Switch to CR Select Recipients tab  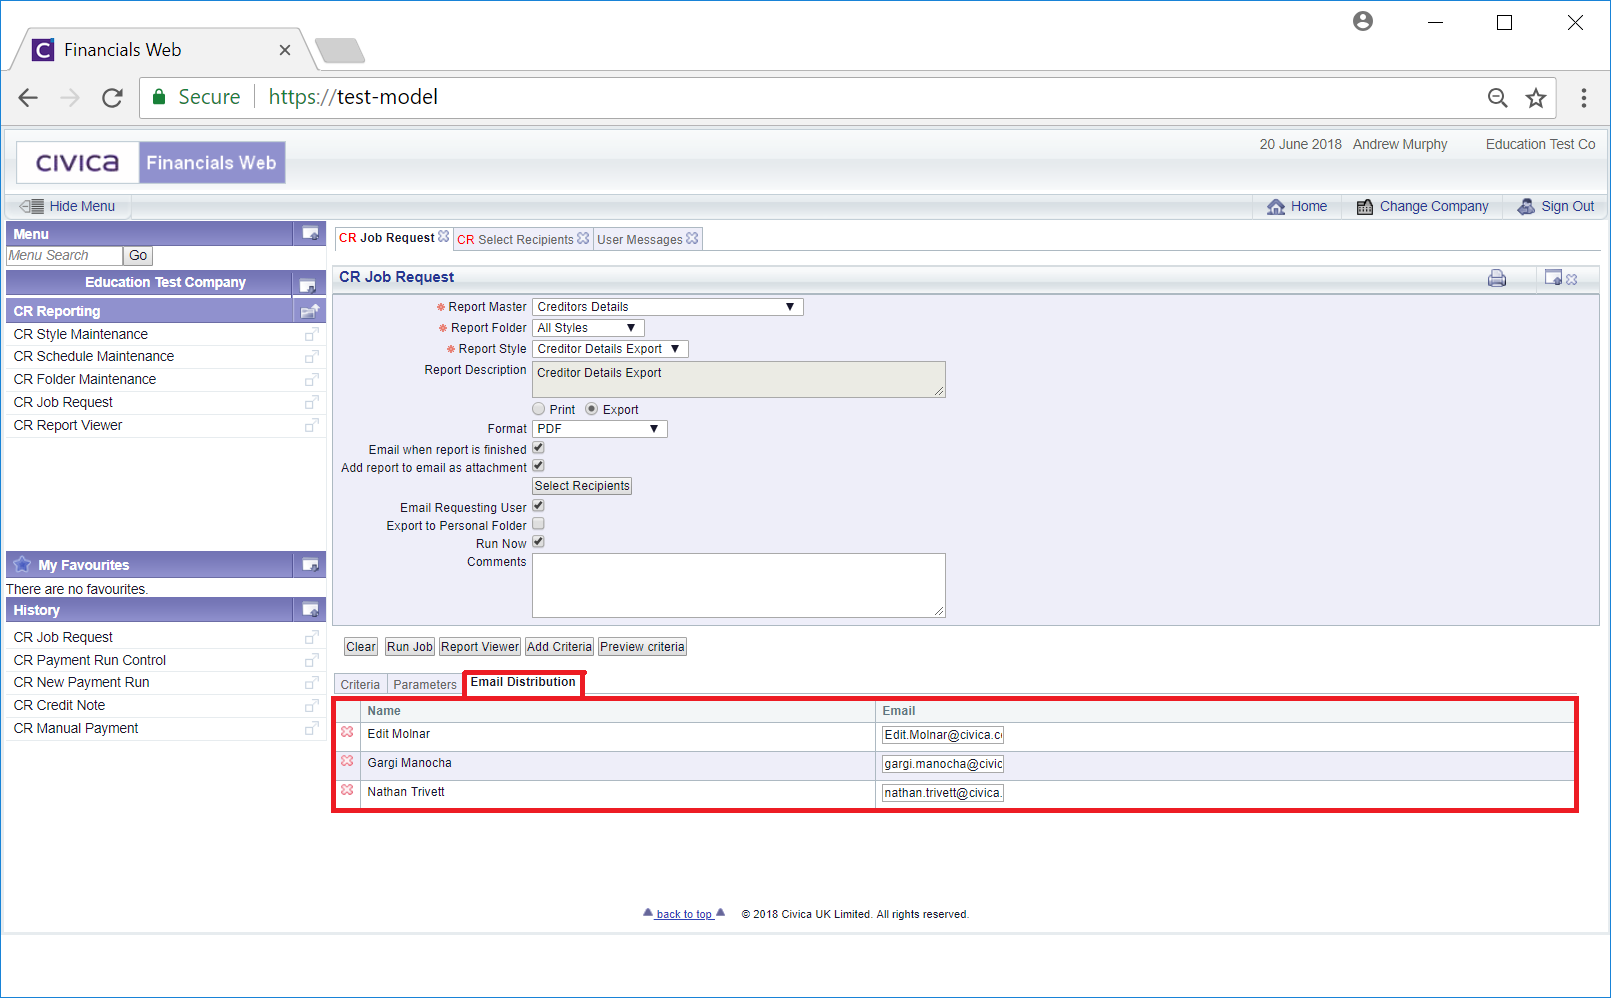pyautogui.click(x=515, y=240)
